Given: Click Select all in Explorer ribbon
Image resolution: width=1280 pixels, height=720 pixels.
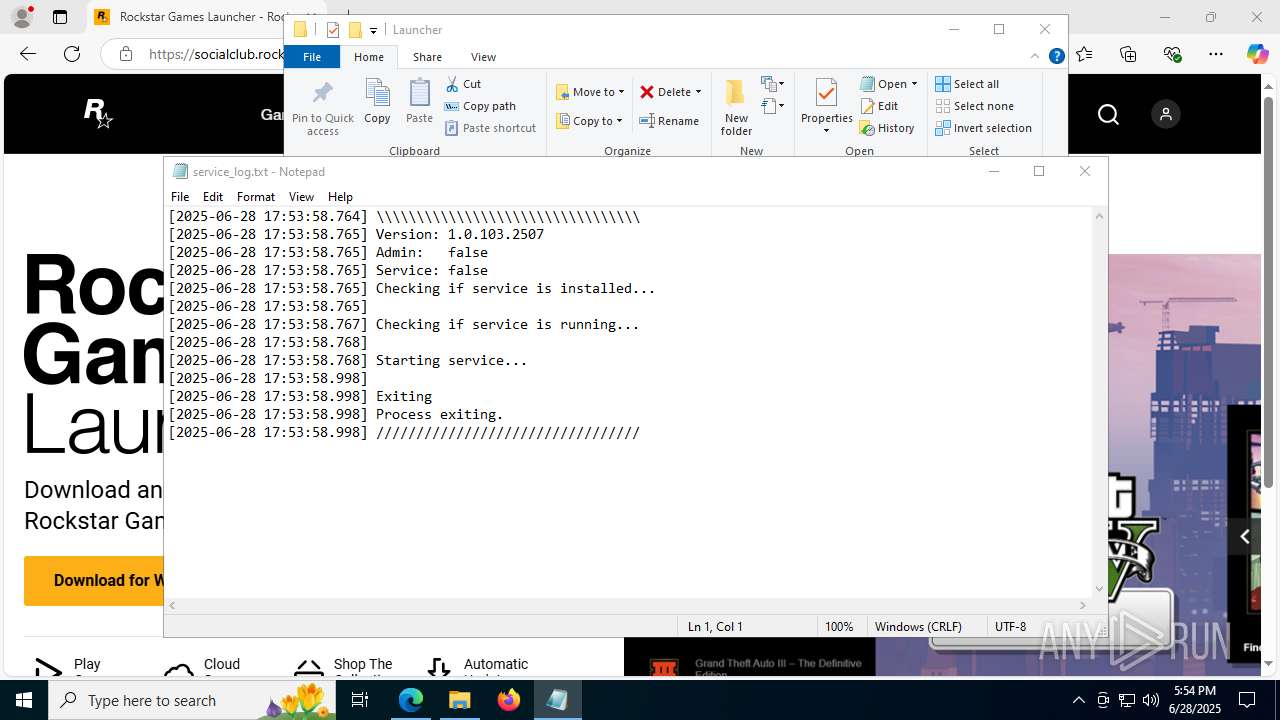Looking at the screenshot, I should [967, 84].
